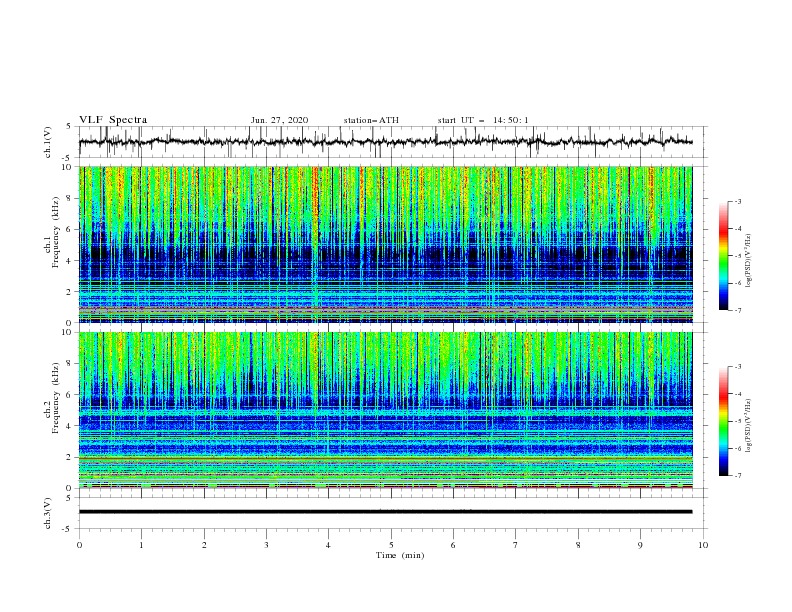The image size is (792, 612).
Task: Click the ch.1 spectrogram color scale bar
Action: click(x=723, y=255)
